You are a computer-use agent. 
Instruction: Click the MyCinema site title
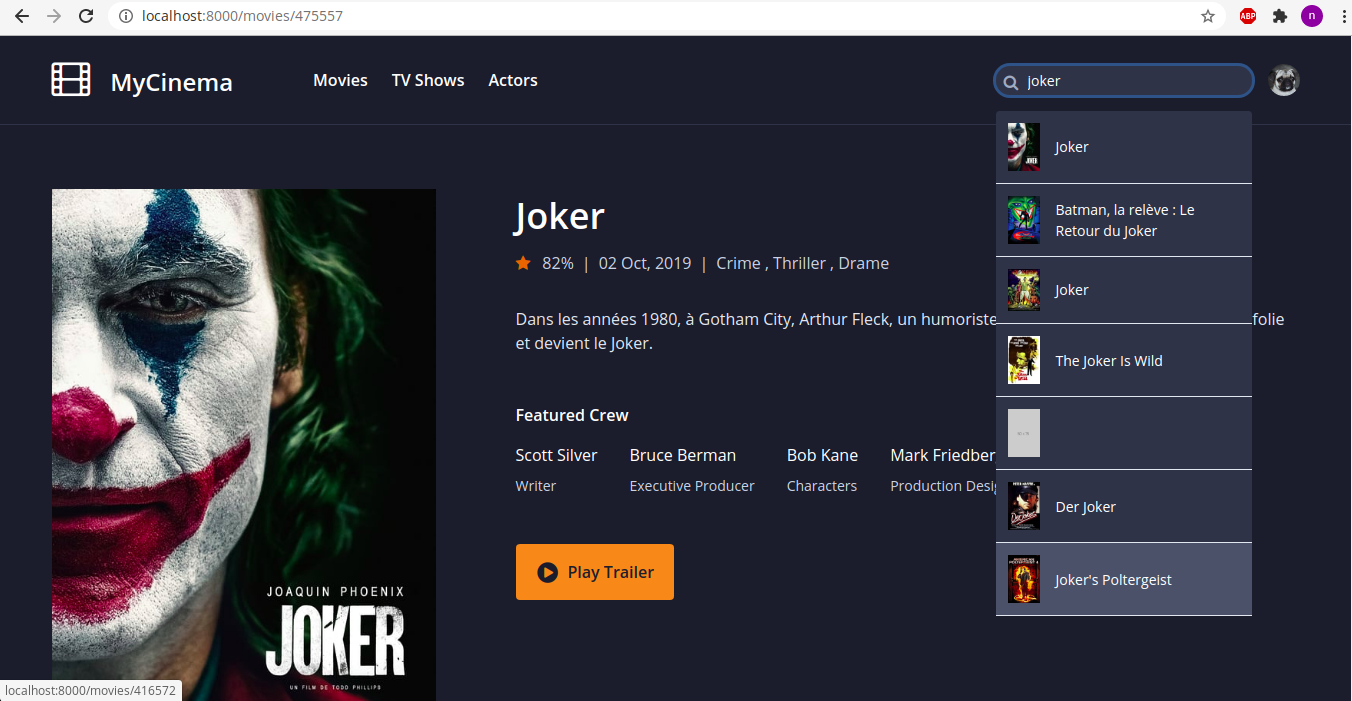click(x=171, y=82)
